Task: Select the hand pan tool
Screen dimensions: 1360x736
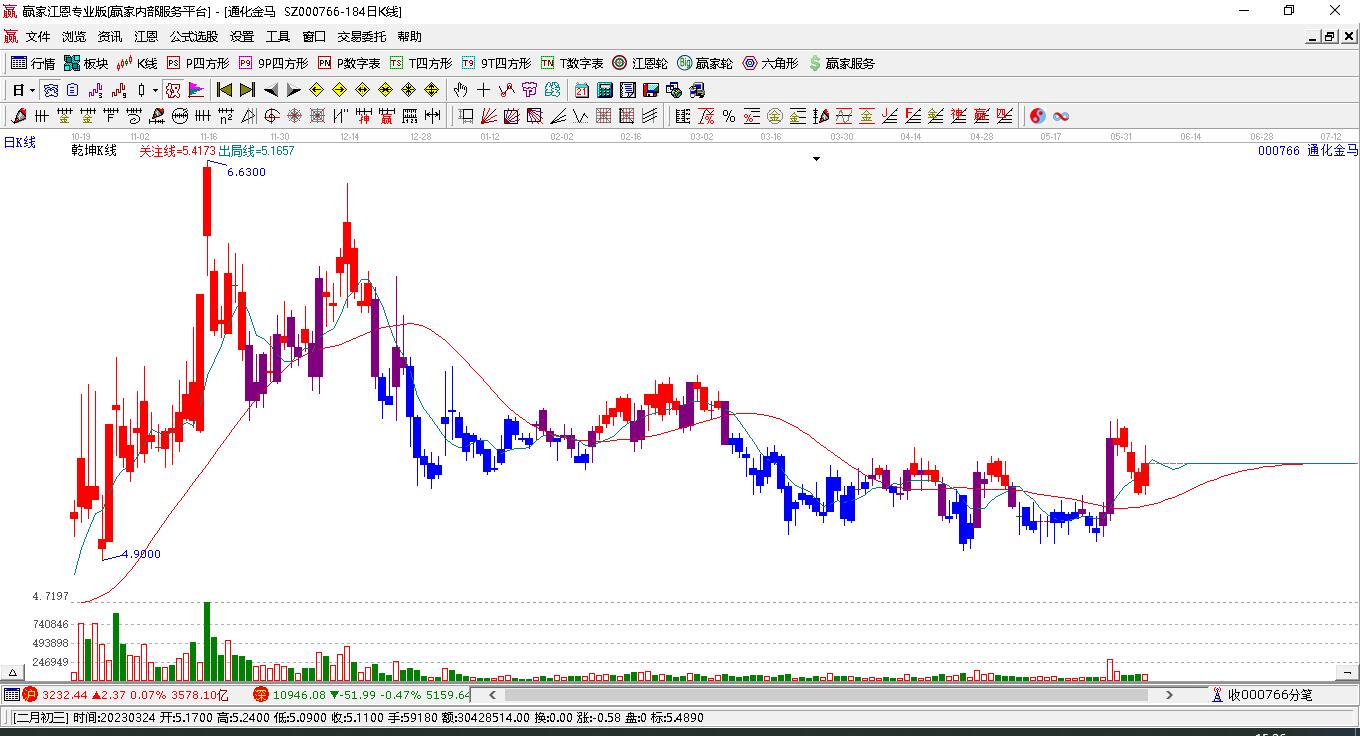Action: point(461,90)
